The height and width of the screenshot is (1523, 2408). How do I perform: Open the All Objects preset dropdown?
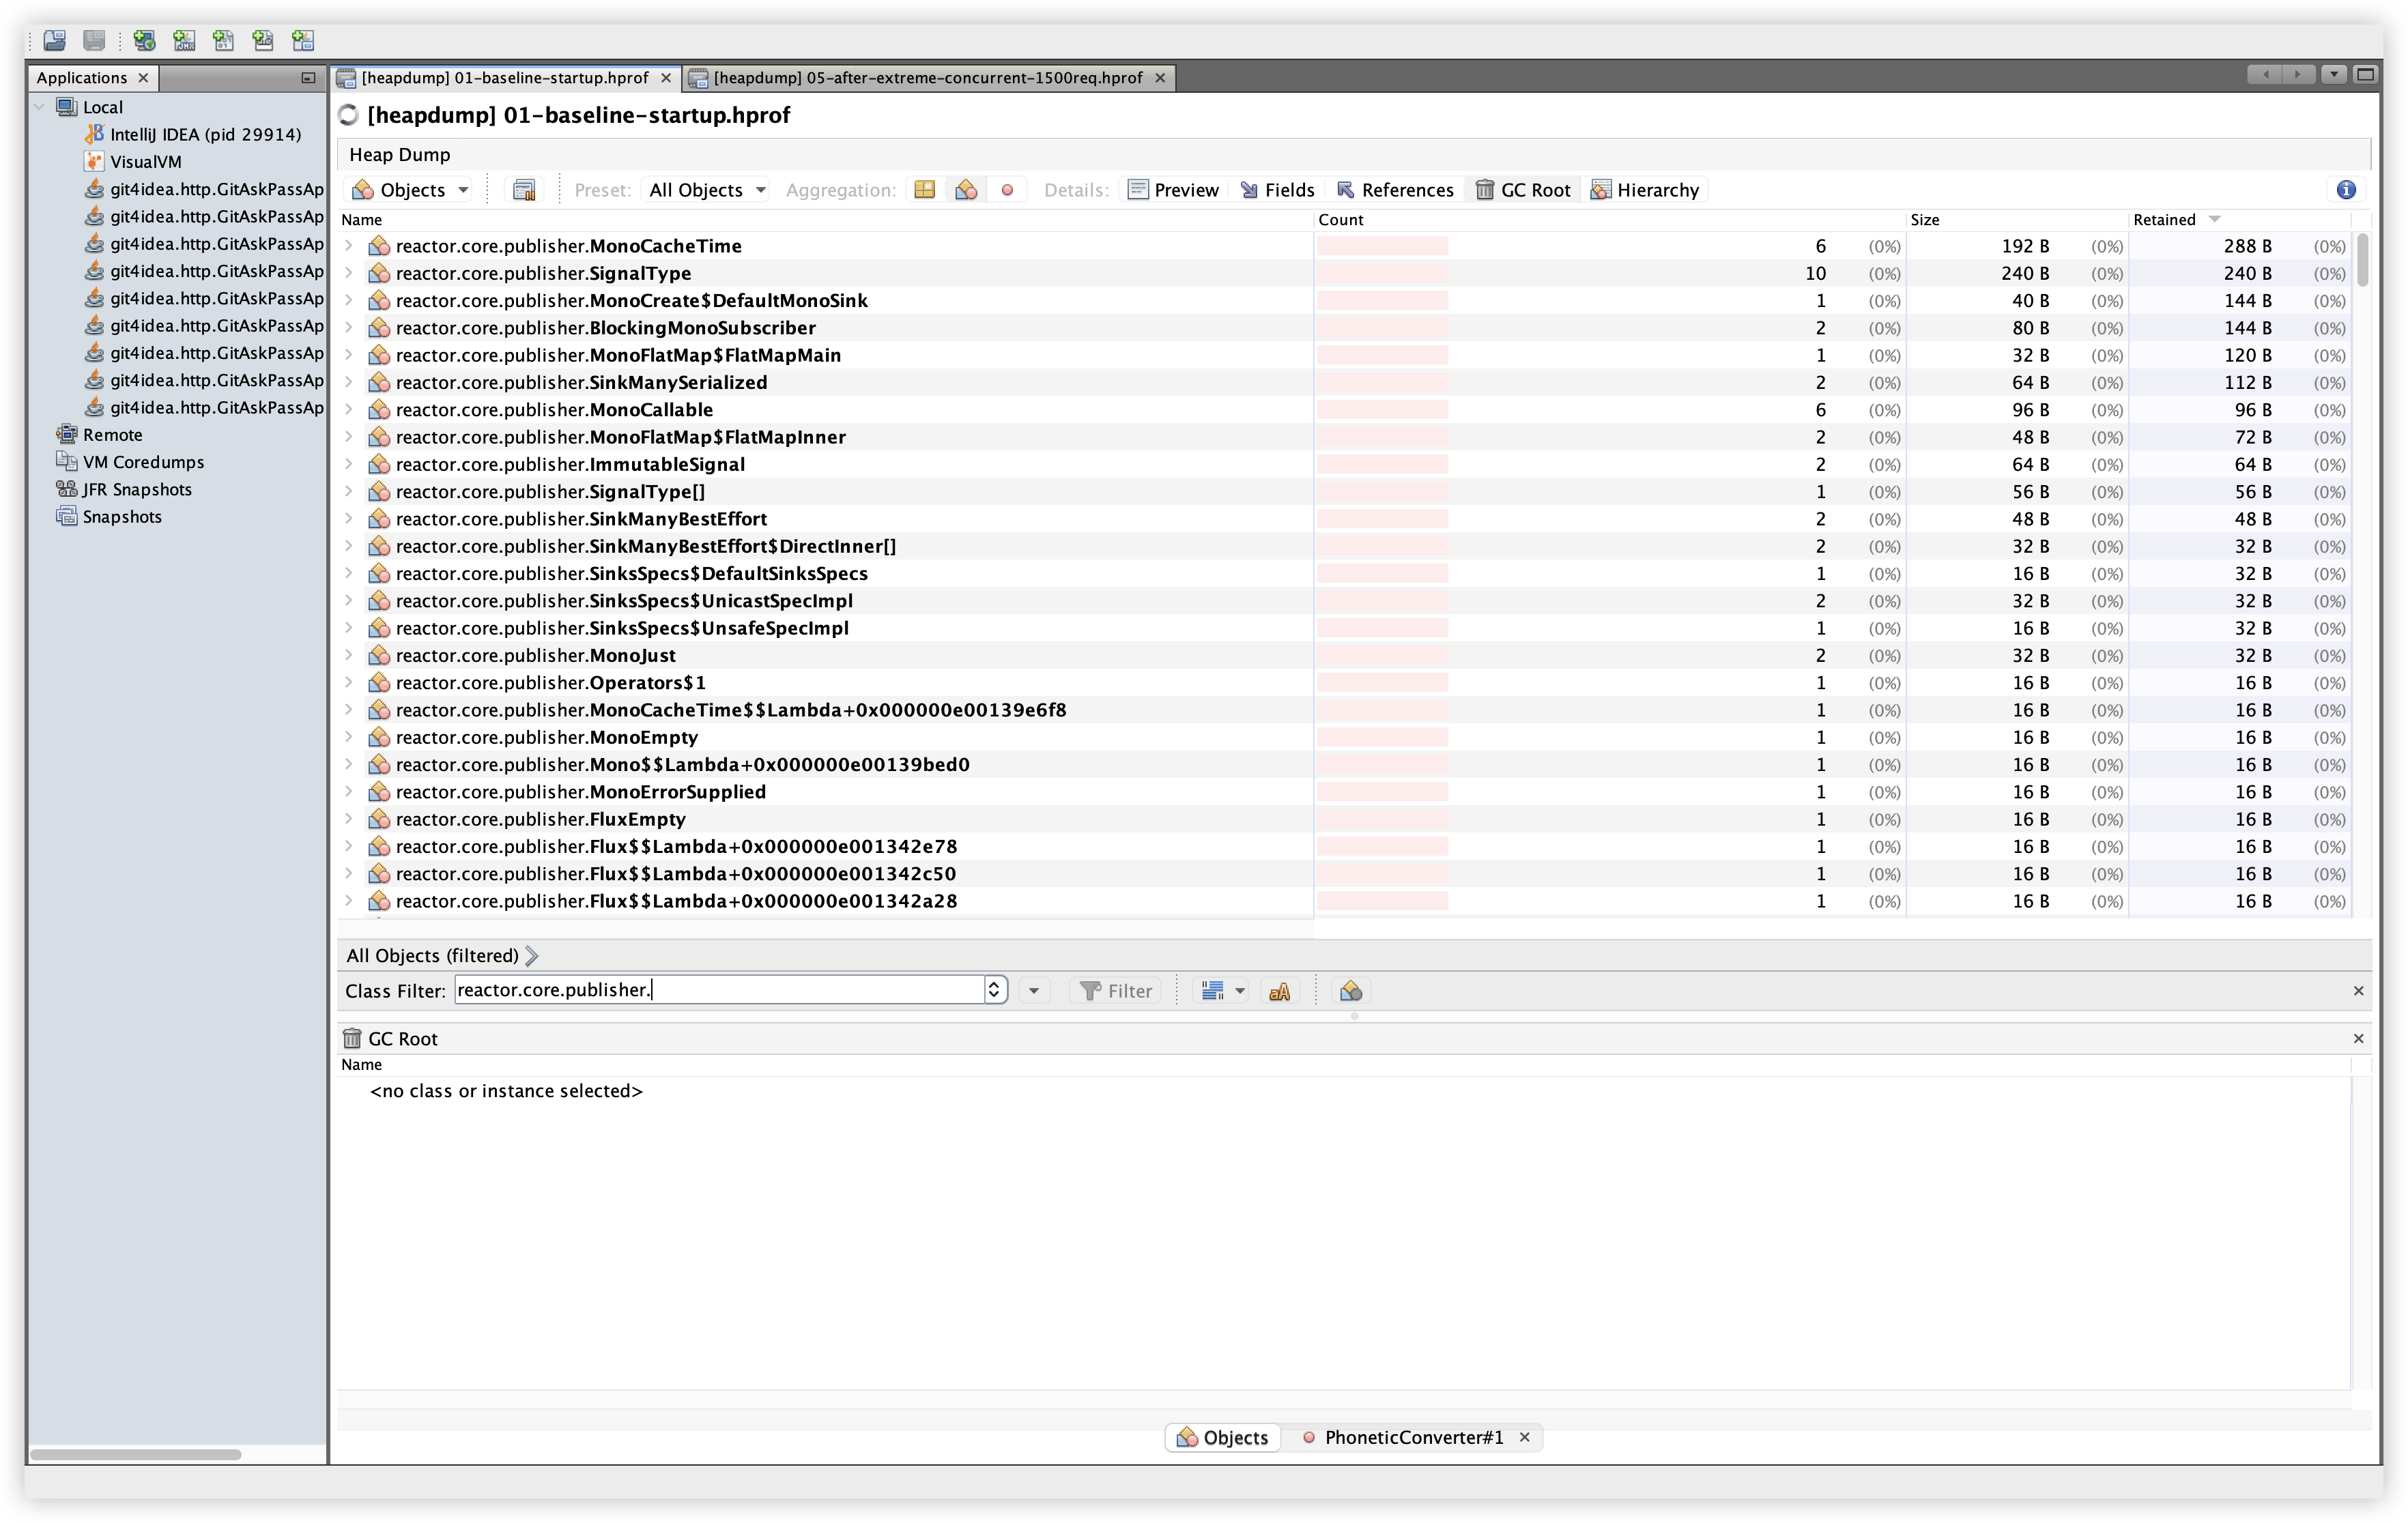706,190
